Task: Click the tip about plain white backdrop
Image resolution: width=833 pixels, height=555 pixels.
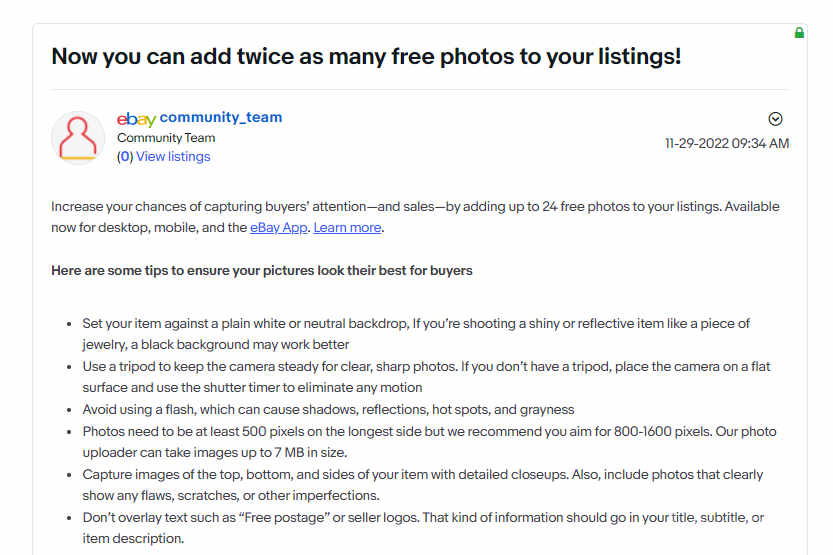Action: click(x=416, y=334)
